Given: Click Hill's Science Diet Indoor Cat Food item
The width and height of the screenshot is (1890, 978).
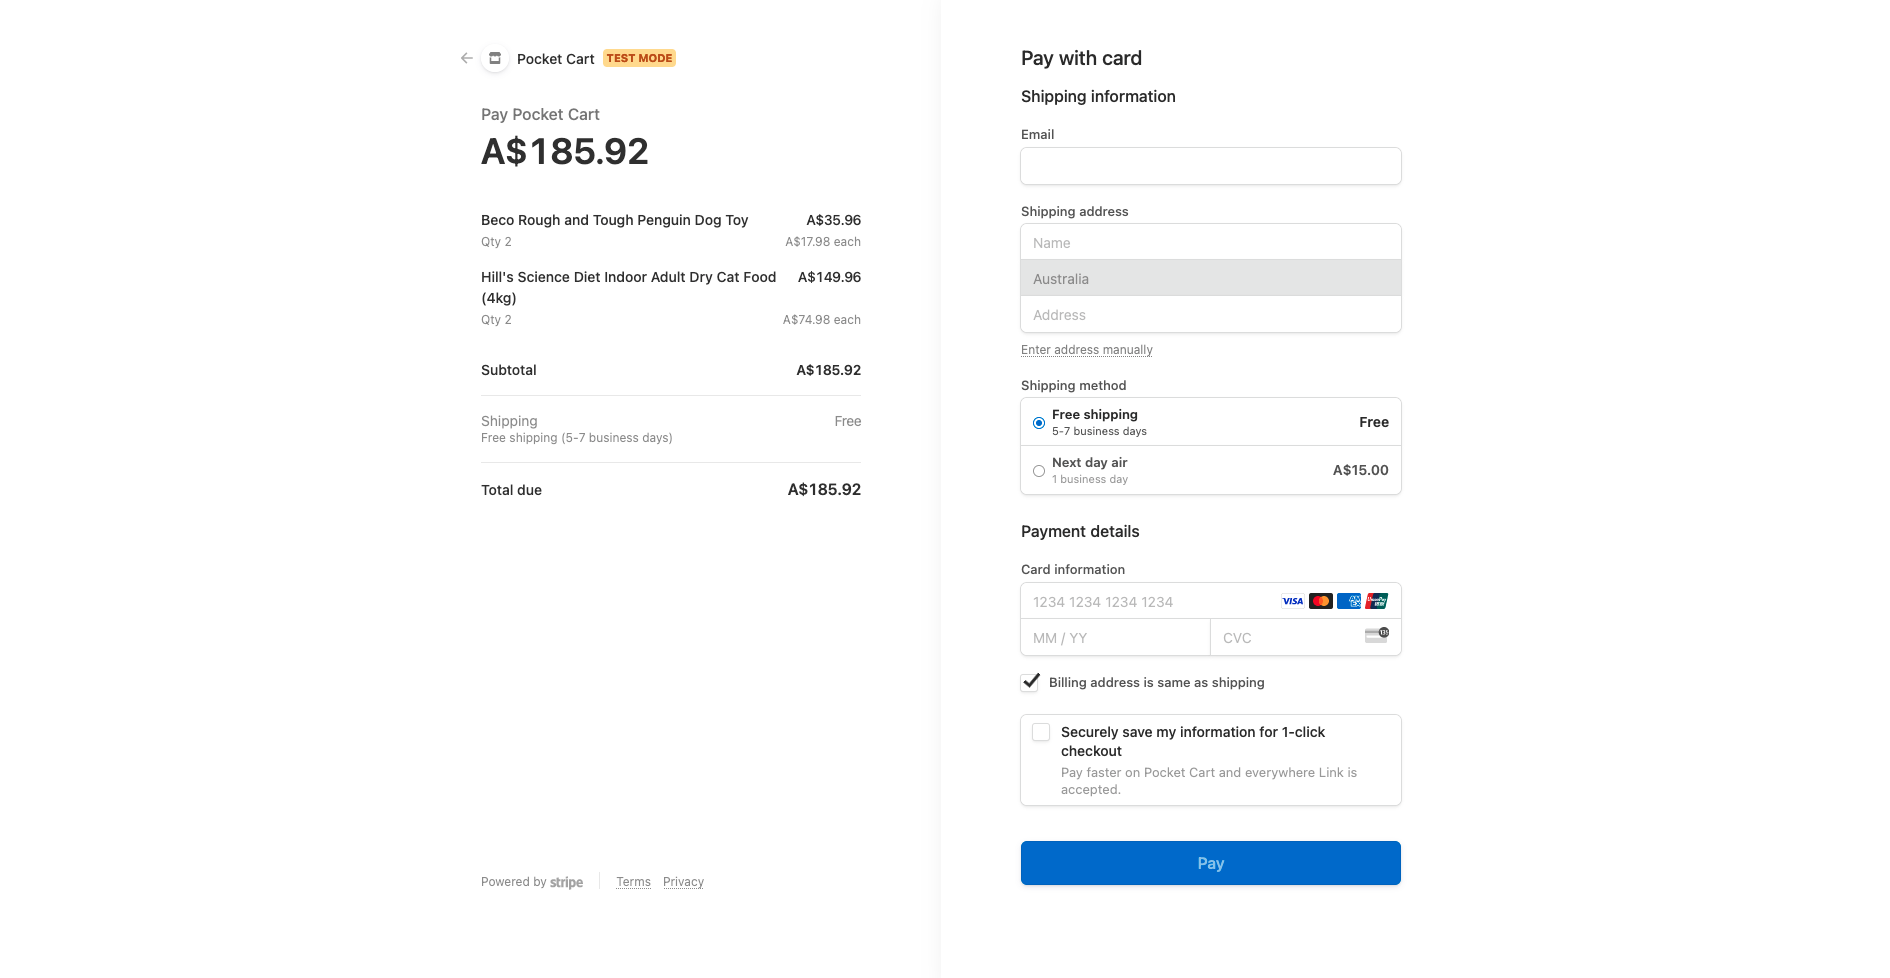Looking at the screenshot, I should point(628,287).
